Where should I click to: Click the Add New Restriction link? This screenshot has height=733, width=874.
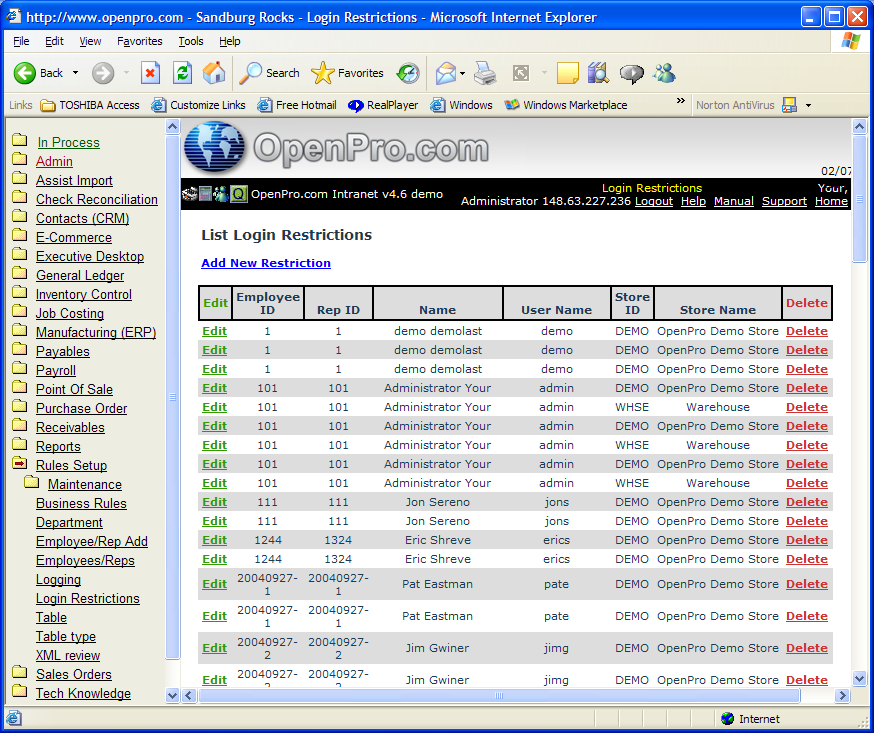(x=265, y=263)
